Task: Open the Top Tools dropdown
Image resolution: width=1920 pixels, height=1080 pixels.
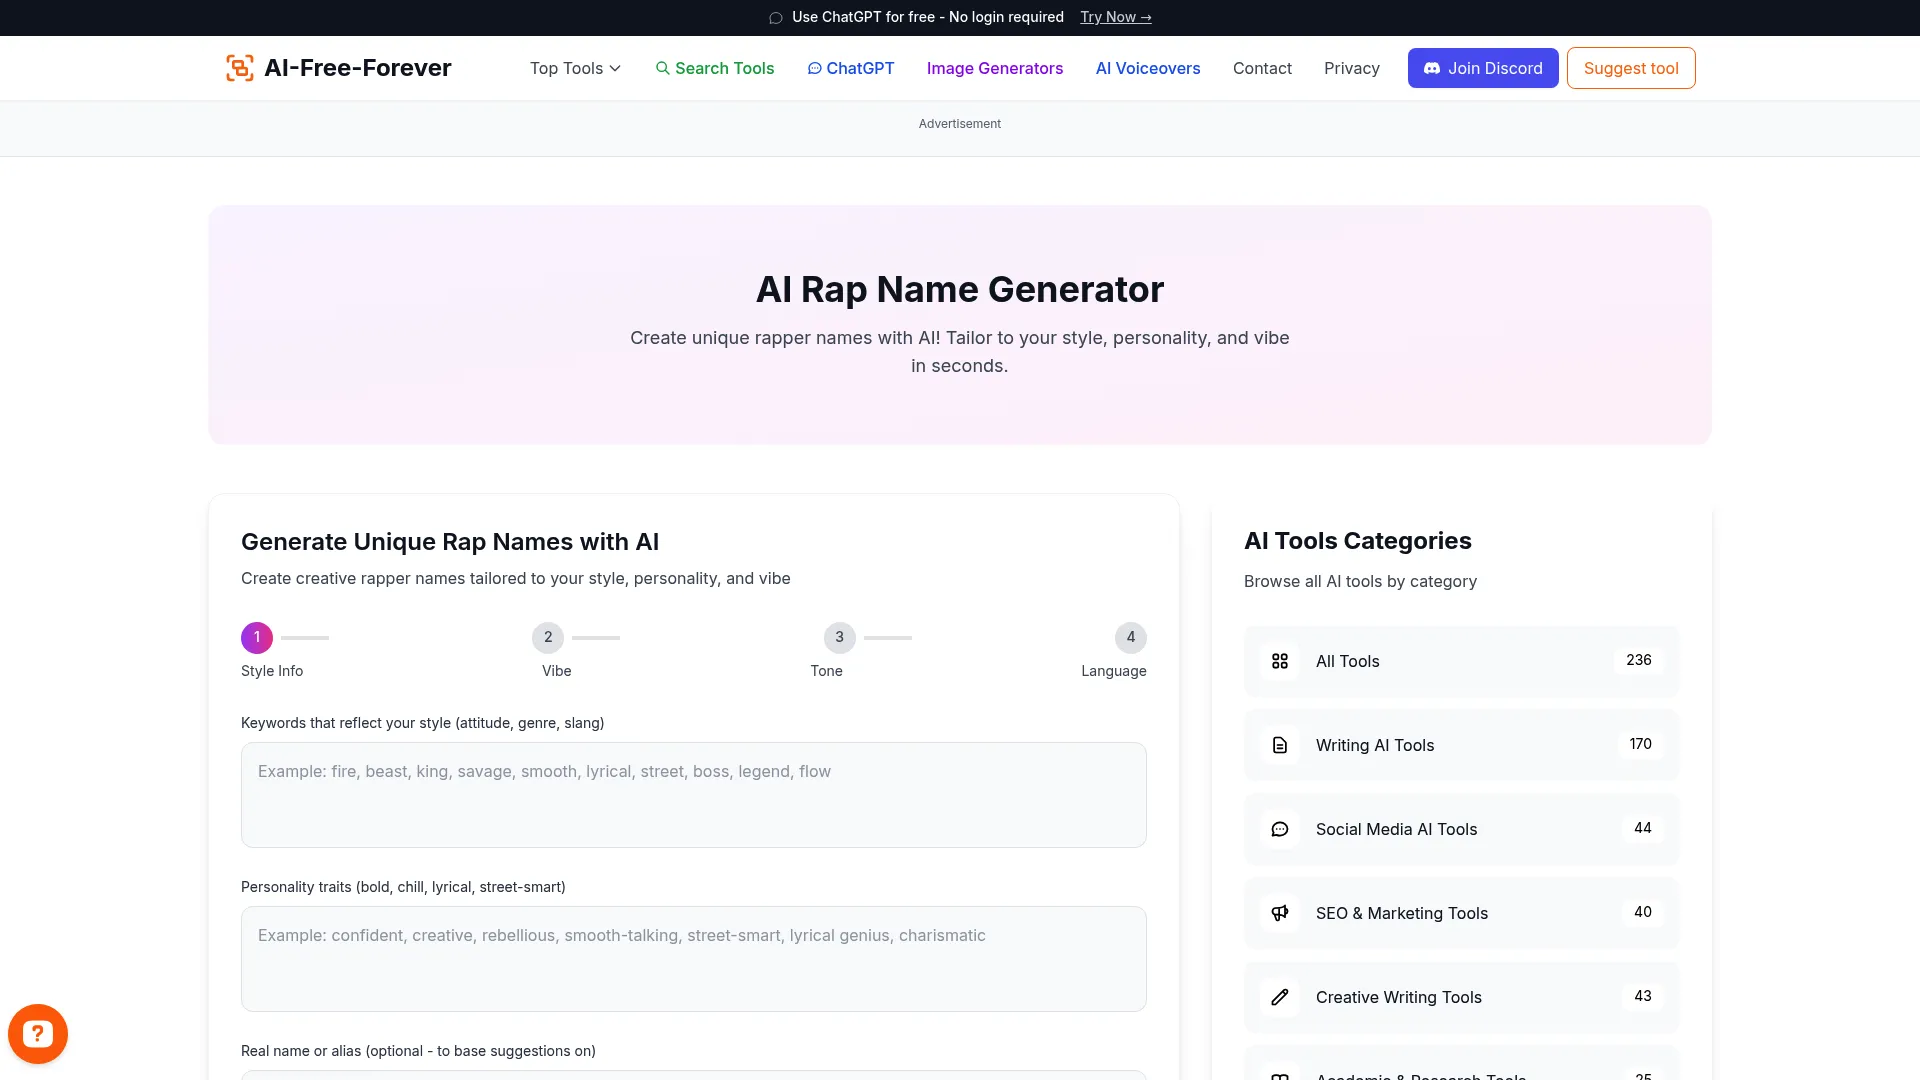Action: (575, 68)
